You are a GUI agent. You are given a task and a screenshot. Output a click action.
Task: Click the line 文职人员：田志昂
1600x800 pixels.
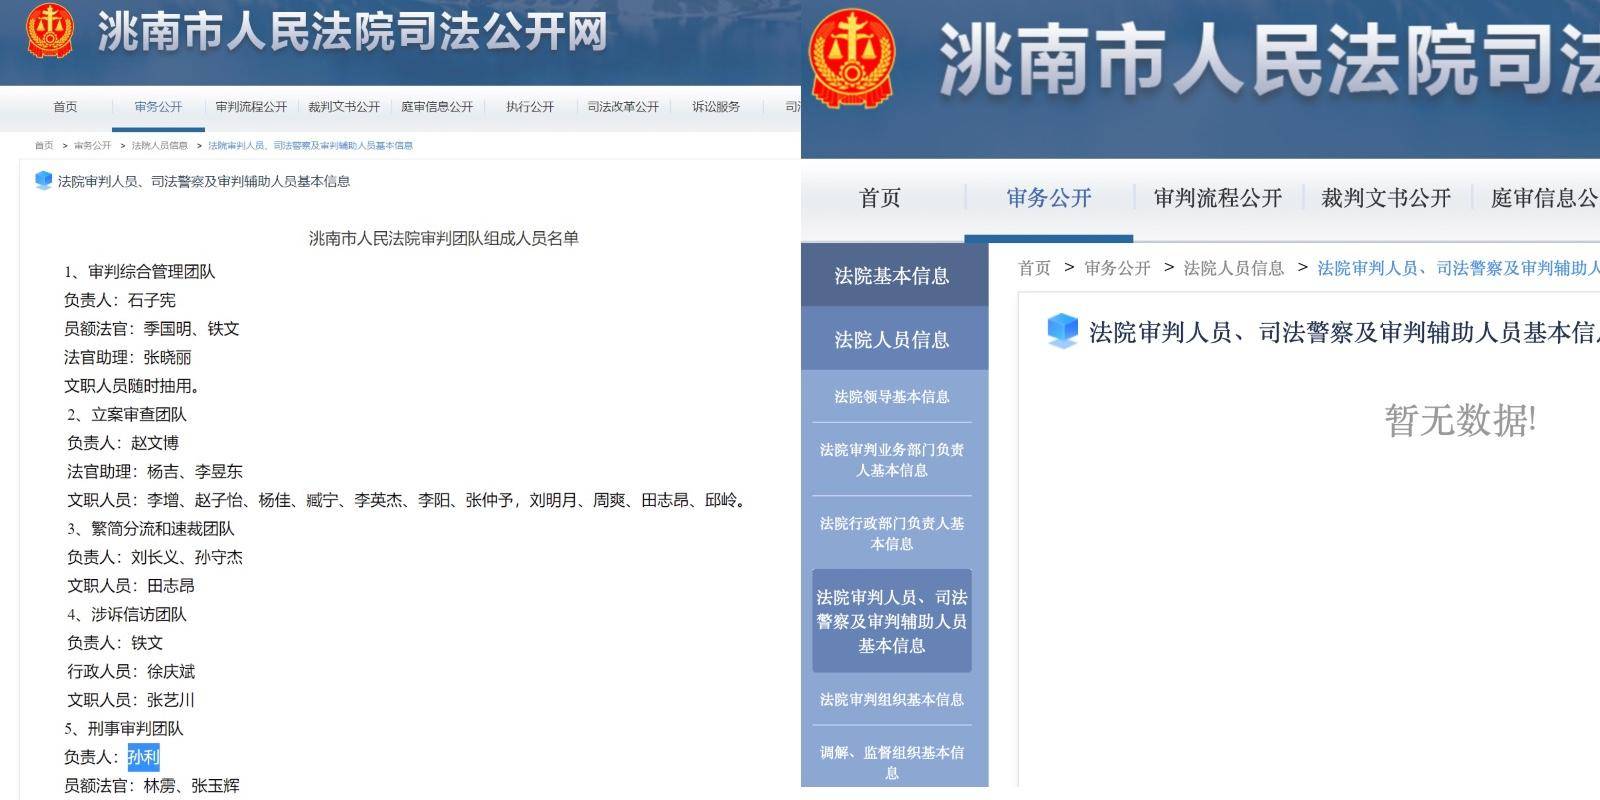click(131, 586)
